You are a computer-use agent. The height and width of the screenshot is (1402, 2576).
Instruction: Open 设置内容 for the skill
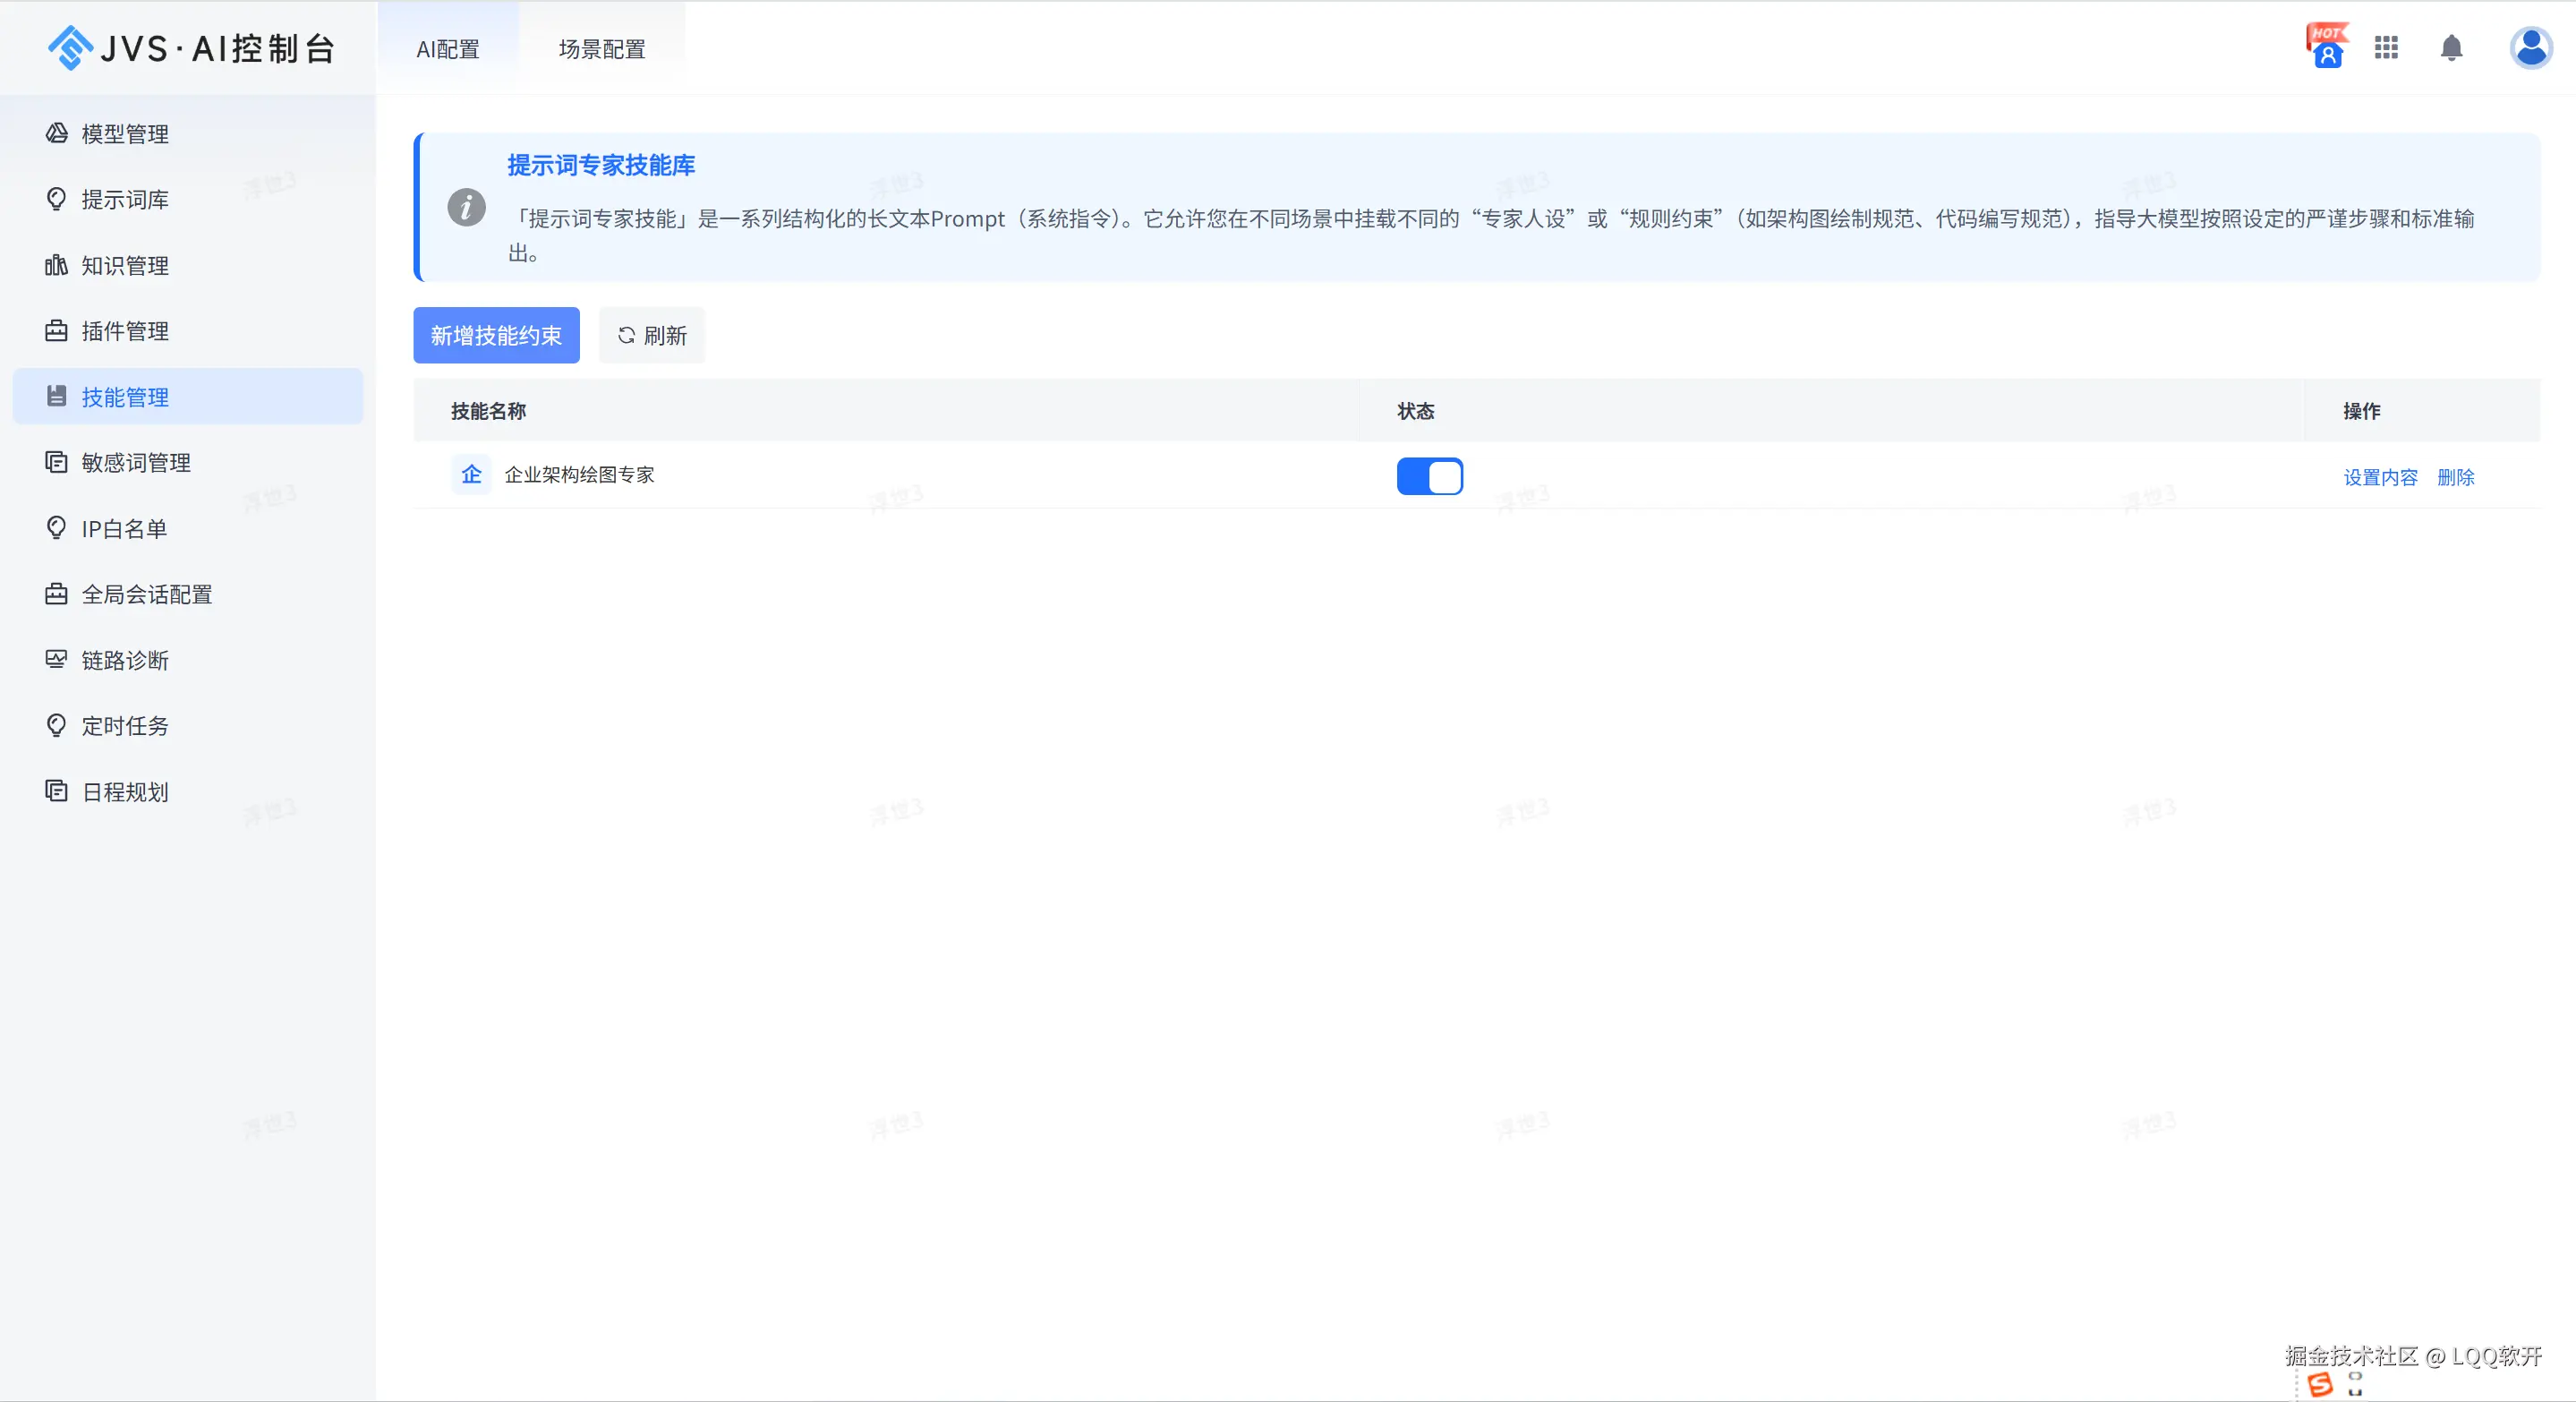pyautogui.click(x=2380, y=477)
